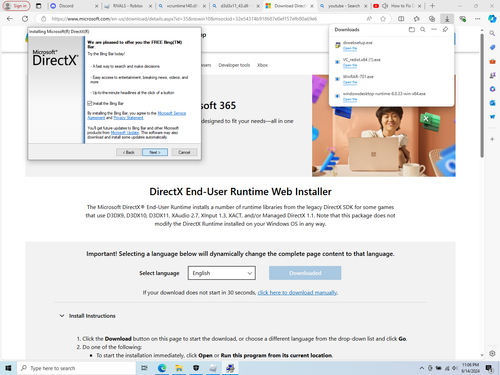Cancel the DirectX installation
Viewport: 500px width, 375px height.
pyautogui.click(x=184, y=152)
